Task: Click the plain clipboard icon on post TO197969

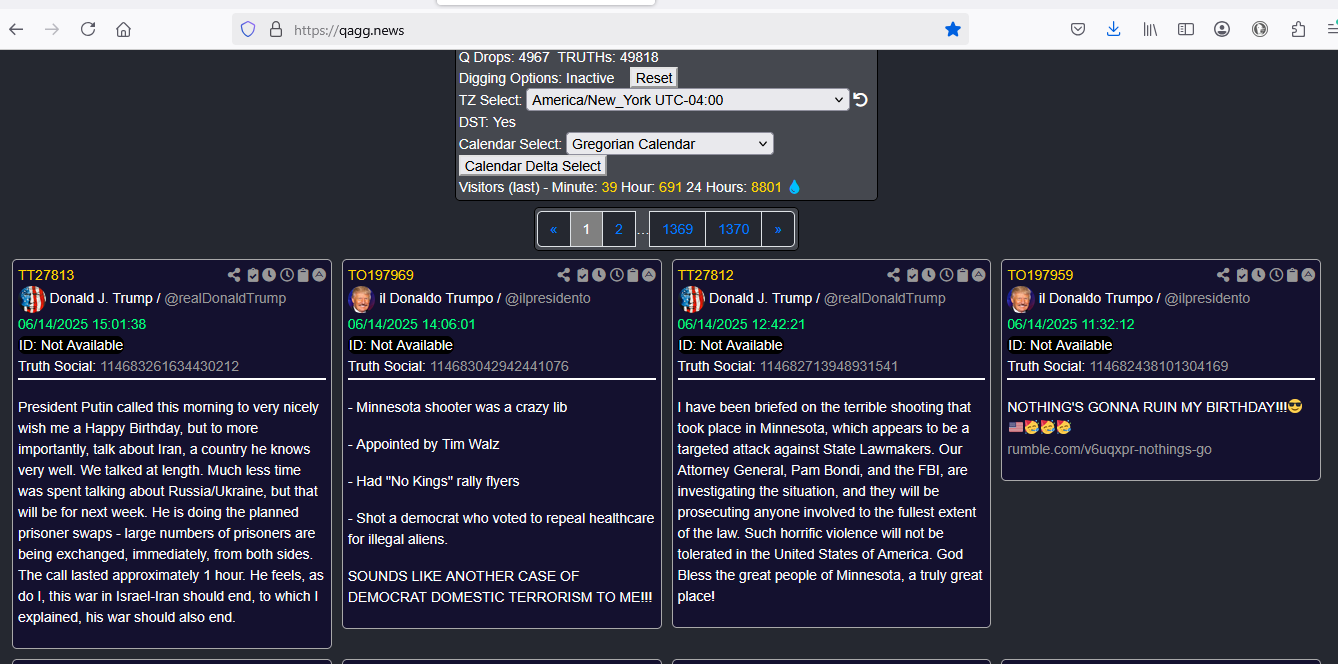Action: tap(633, 275)
